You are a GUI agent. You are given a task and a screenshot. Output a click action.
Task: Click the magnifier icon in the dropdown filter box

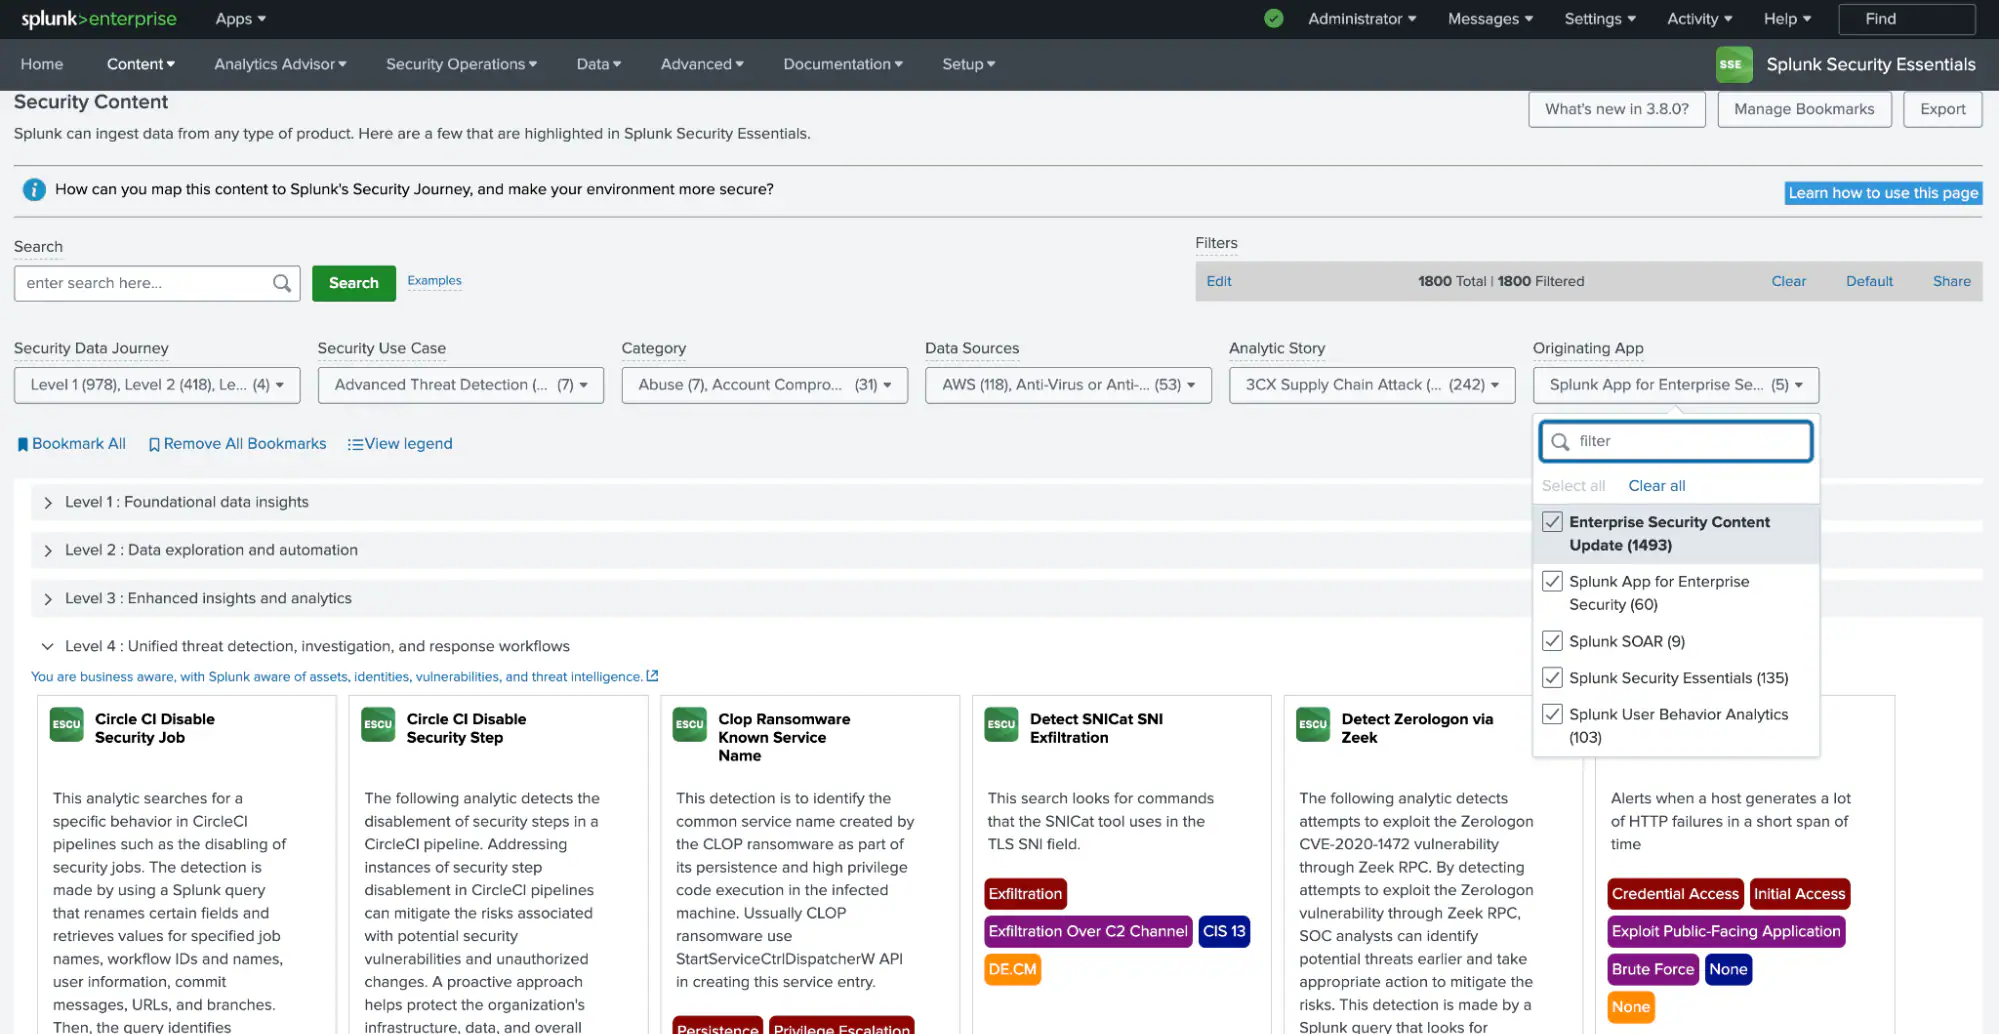[x=1560, y=441]
